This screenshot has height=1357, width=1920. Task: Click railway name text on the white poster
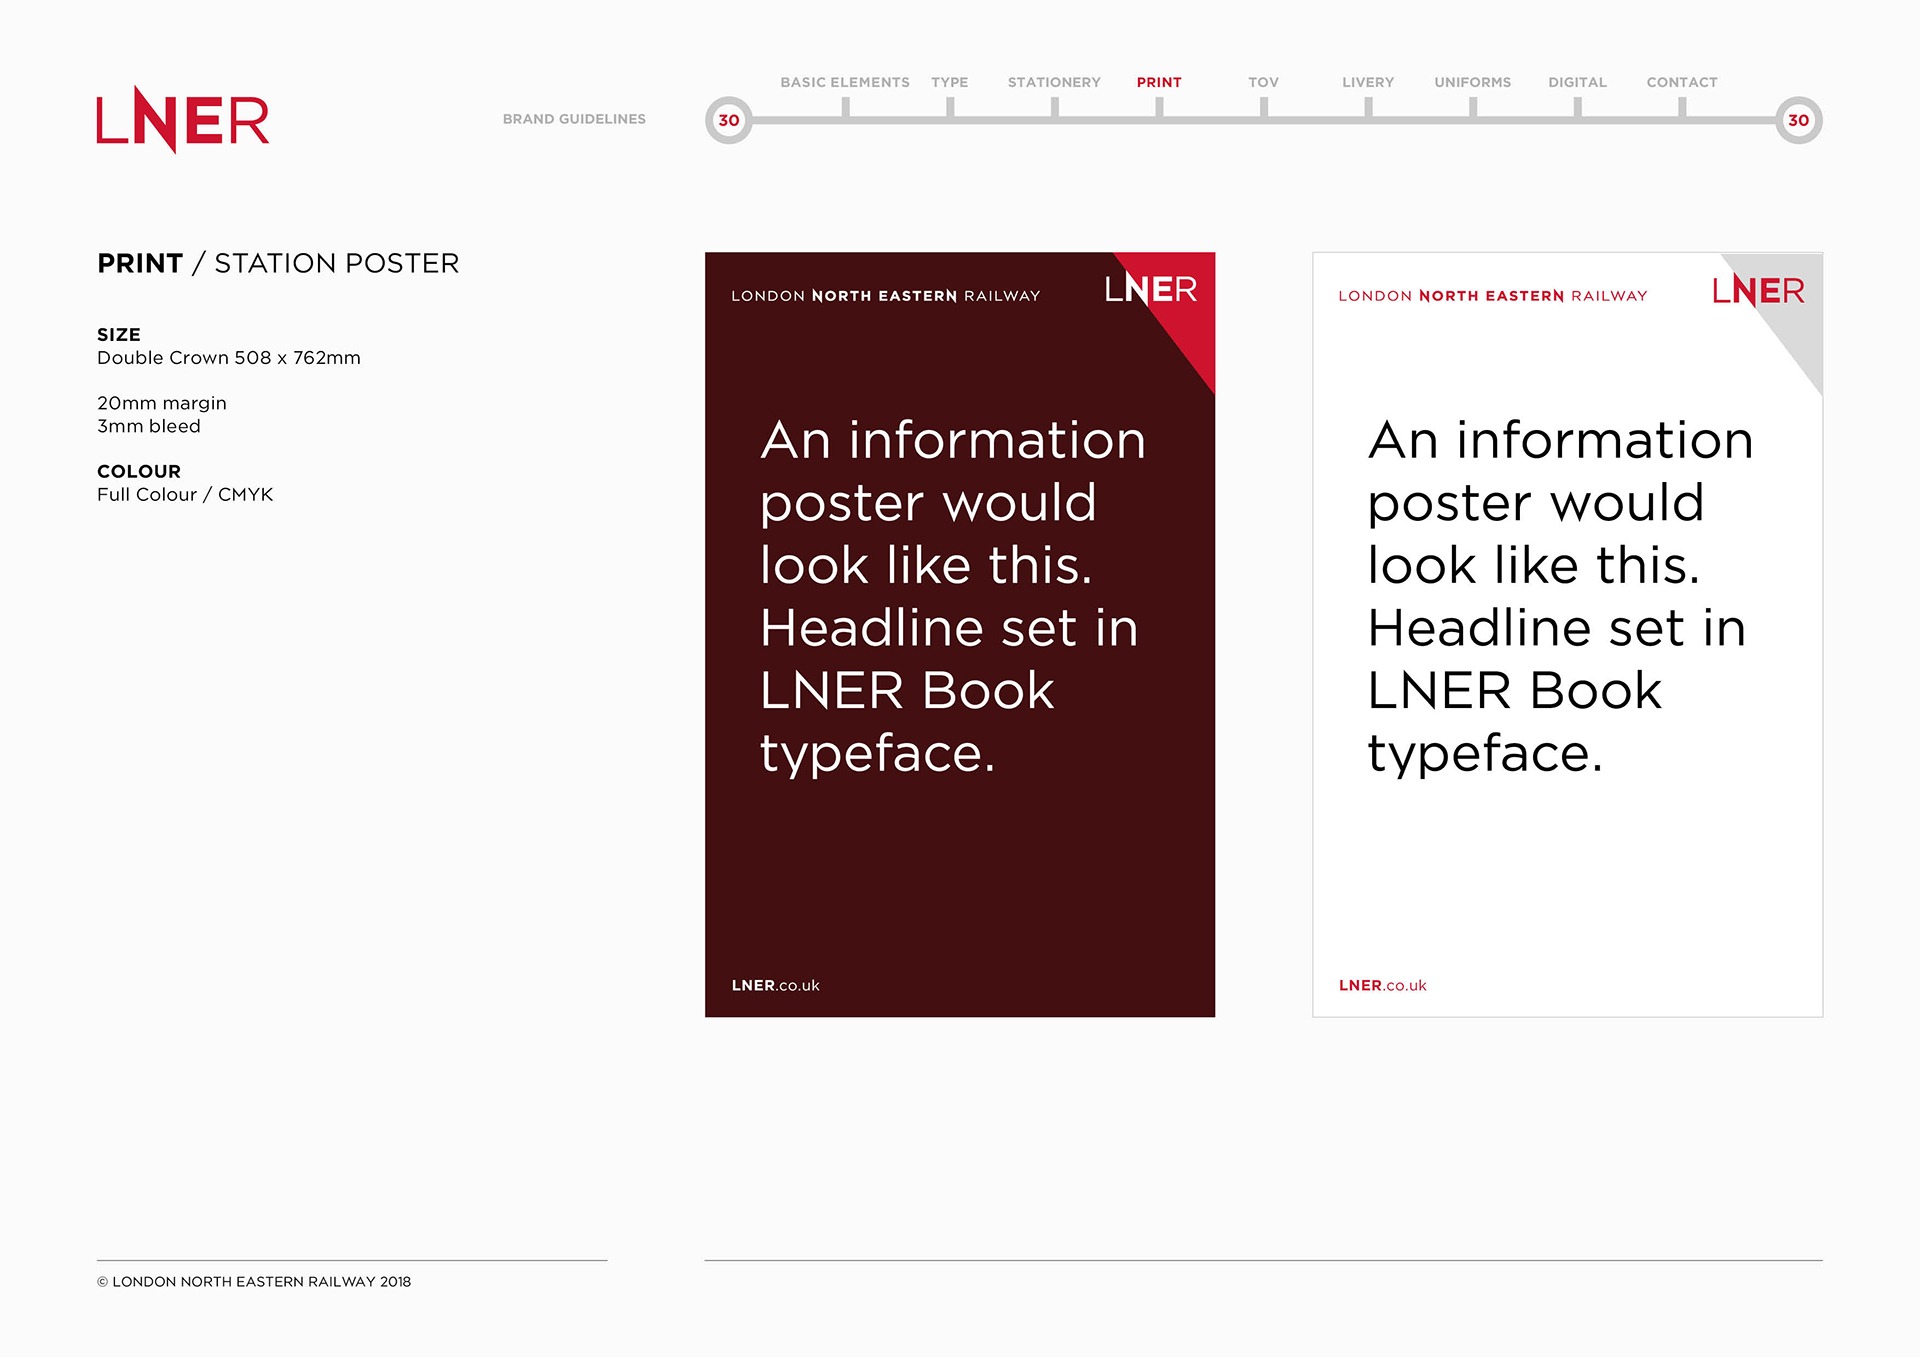pos(1493,296)
